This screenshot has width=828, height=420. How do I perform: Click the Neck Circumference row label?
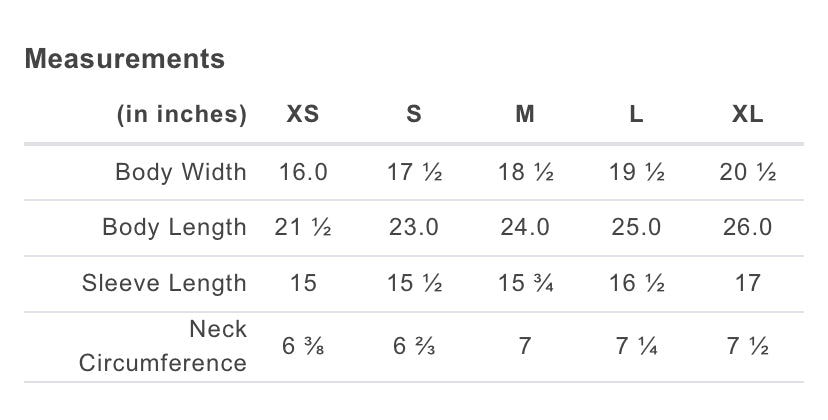point(163,345)
